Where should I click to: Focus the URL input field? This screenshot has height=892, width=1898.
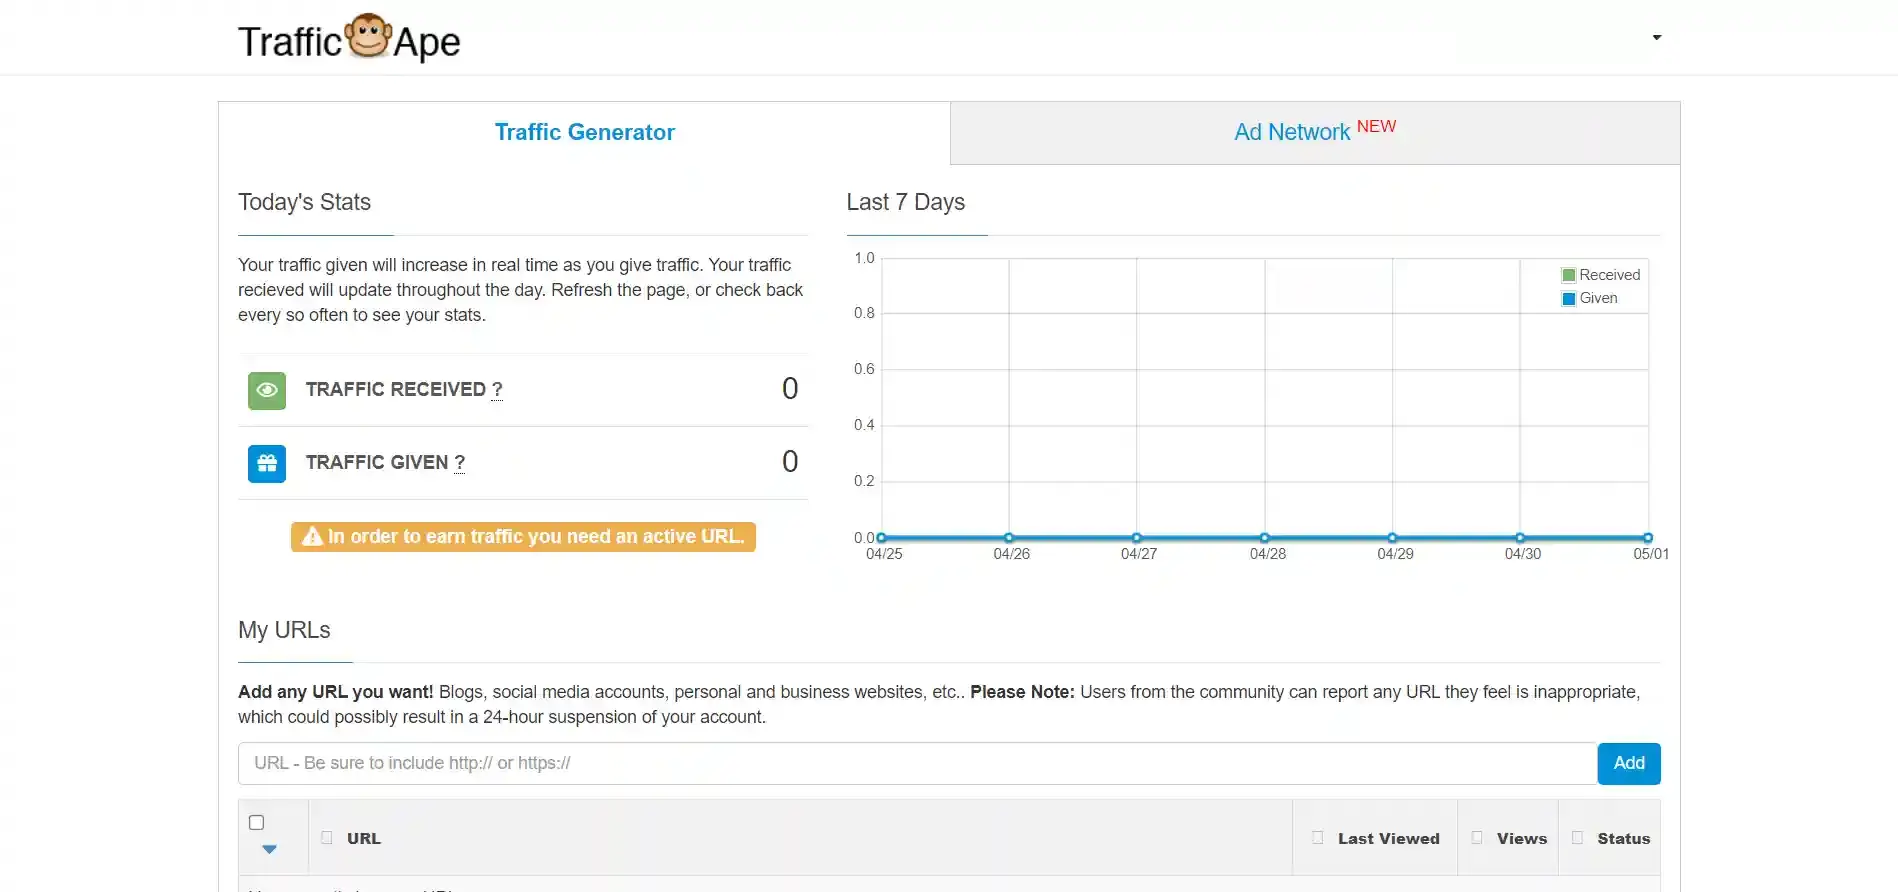pos(917,763)
